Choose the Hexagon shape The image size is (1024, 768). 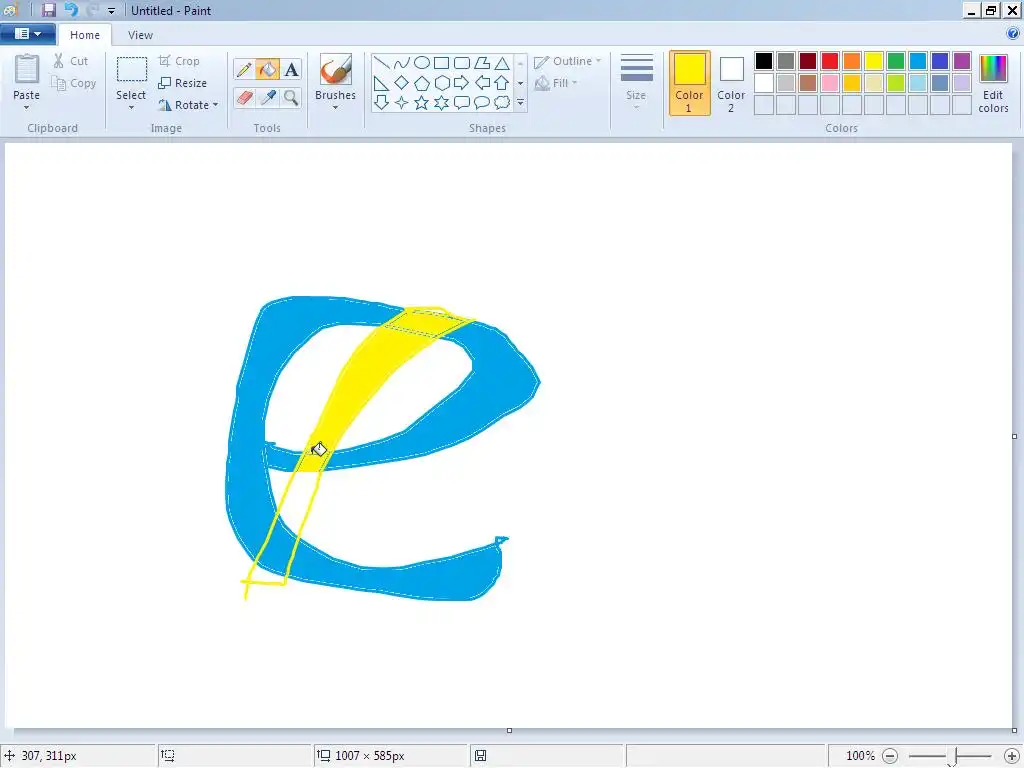pyautogui.click(x=442, y=83)
